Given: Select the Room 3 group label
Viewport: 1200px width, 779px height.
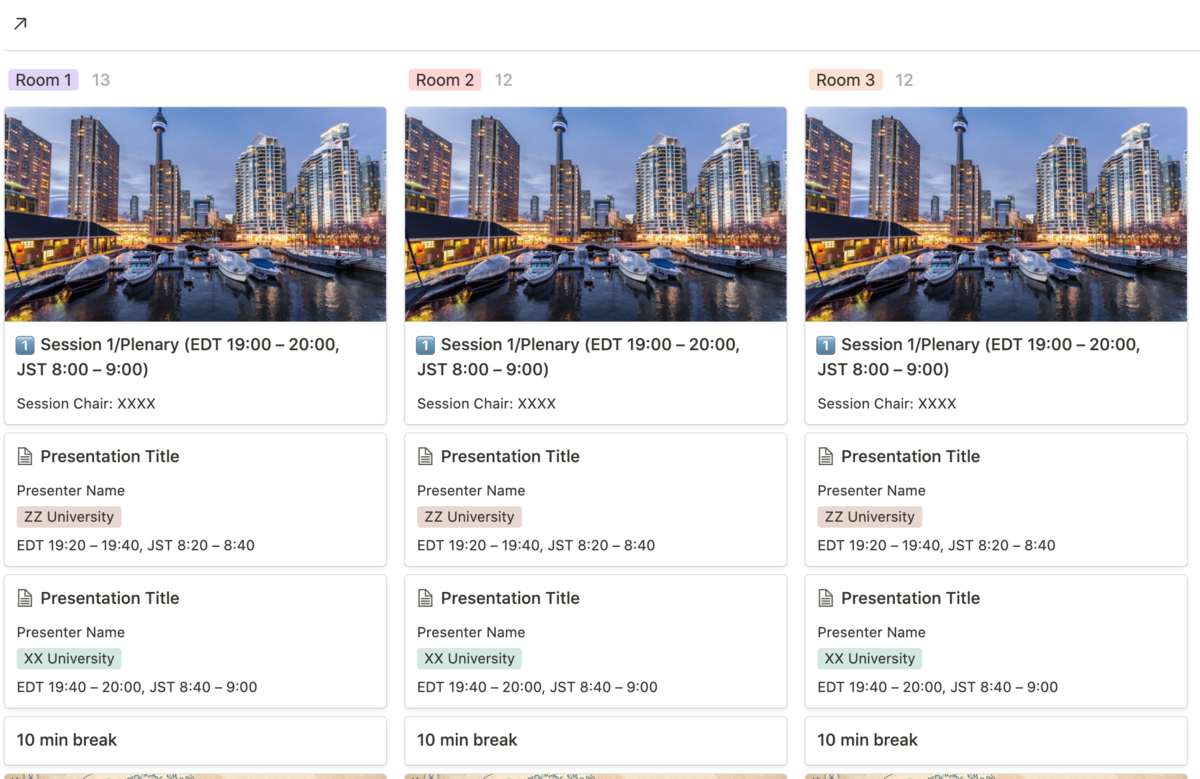Looking at the screenshot, I should coord(846,80).
